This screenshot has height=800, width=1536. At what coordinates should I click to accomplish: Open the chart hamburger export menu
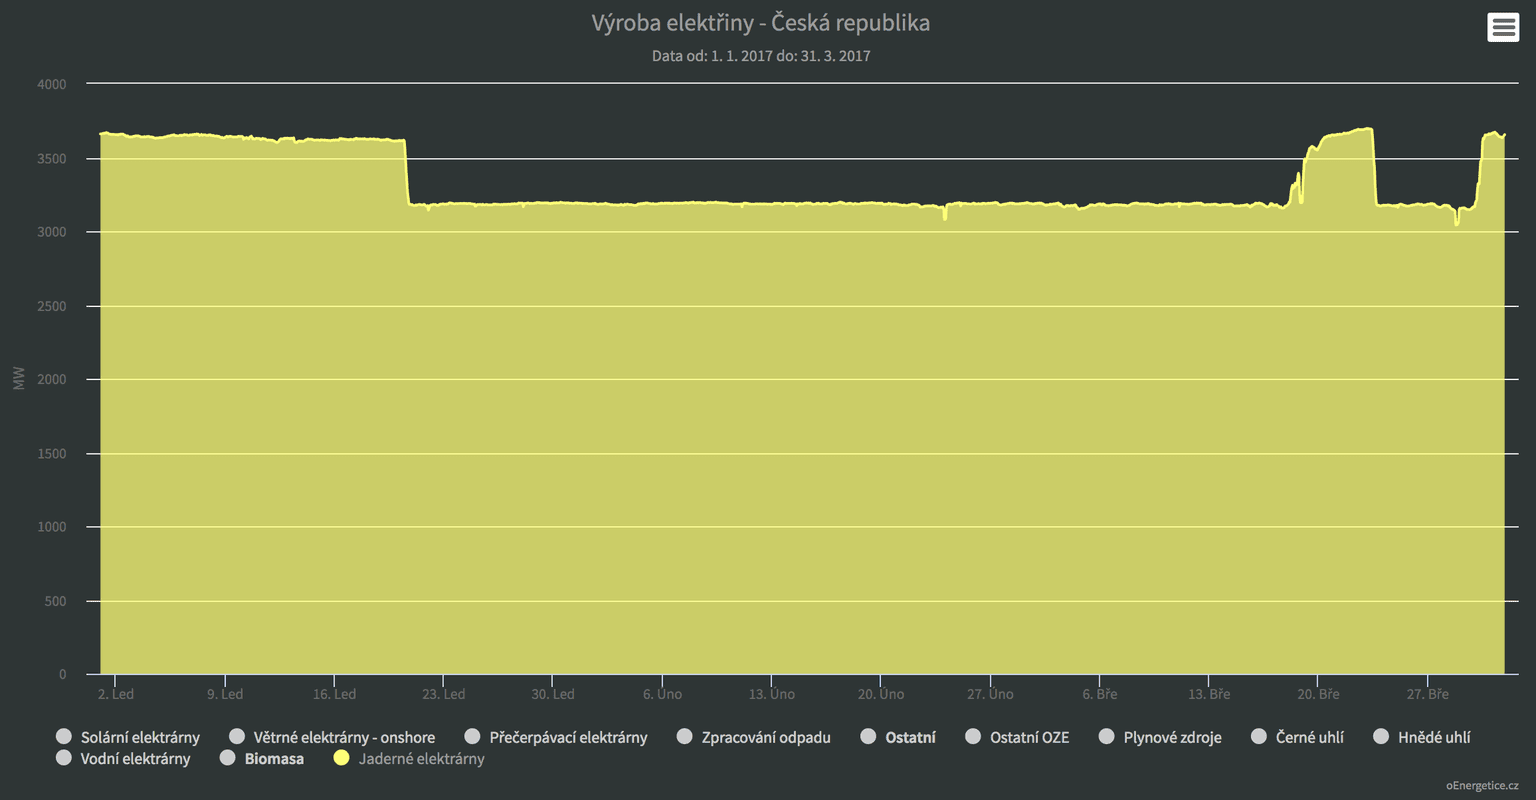(1503, 27)
